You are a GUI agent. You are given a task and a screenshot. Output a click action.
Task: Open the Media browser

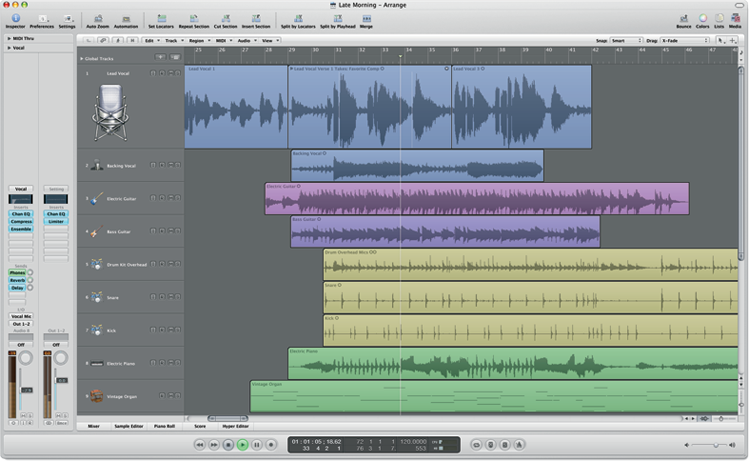(x=735, y=19)
